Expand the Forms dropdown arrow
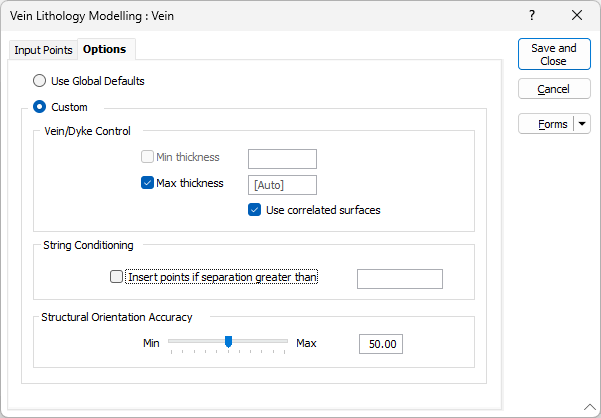Screen dimensions: 601x418 (582, 124)
